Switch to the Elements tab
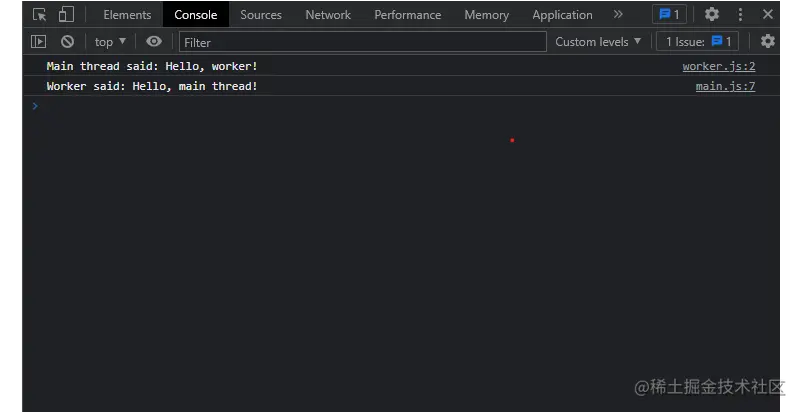Viewport: 800px width, 412px height. [x=127, y=15]
